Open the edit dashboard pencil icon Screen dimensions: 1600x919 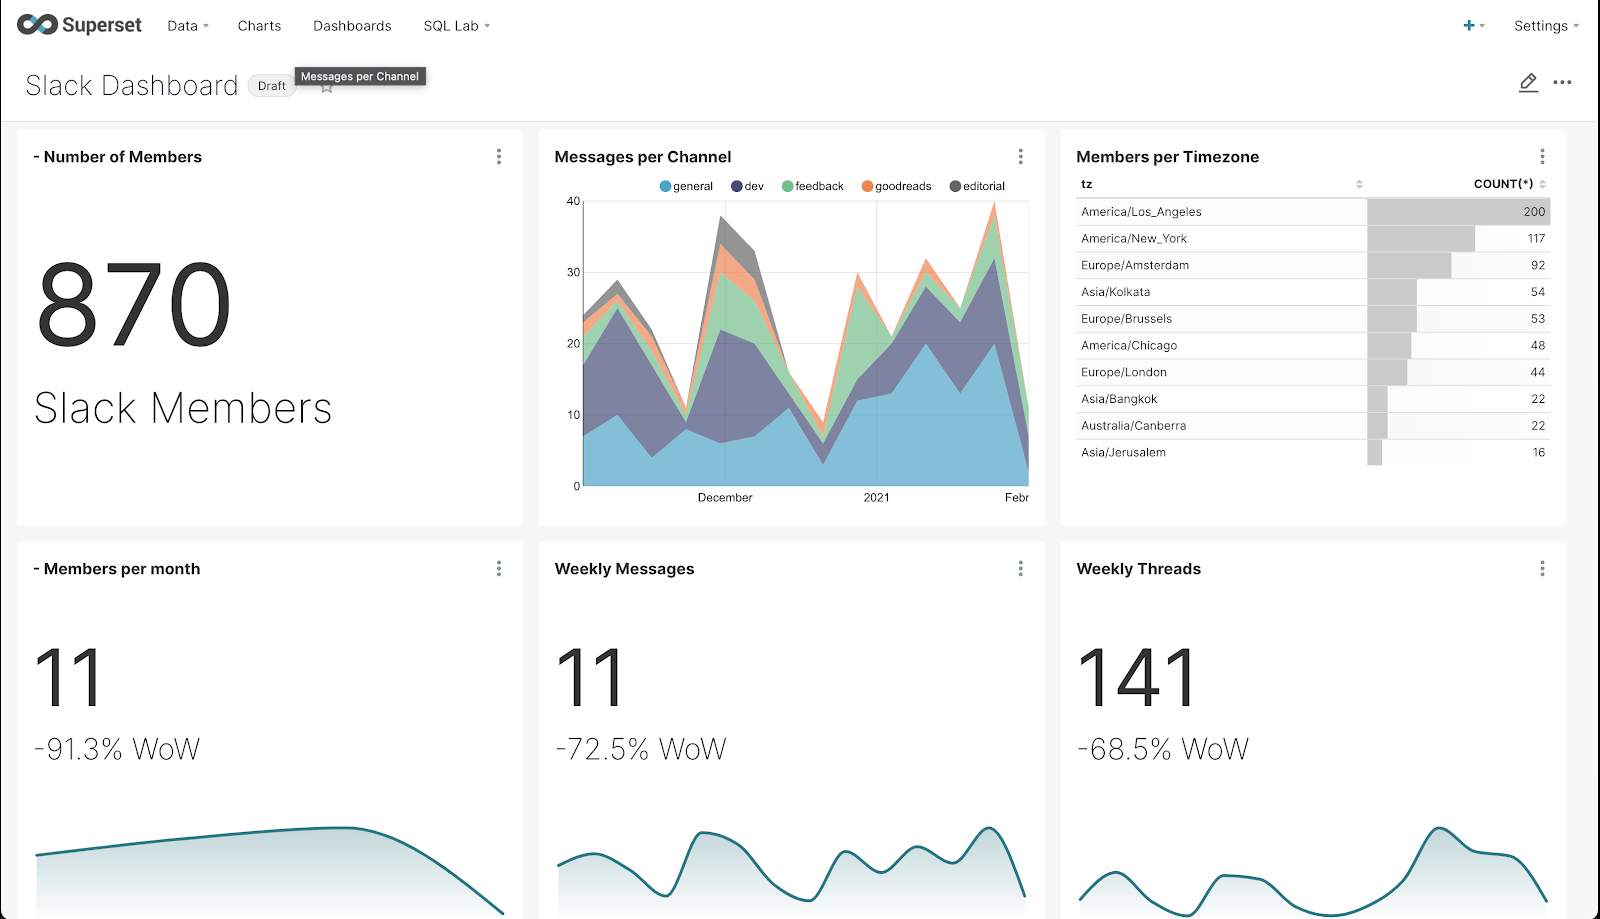pos(1528,83)
